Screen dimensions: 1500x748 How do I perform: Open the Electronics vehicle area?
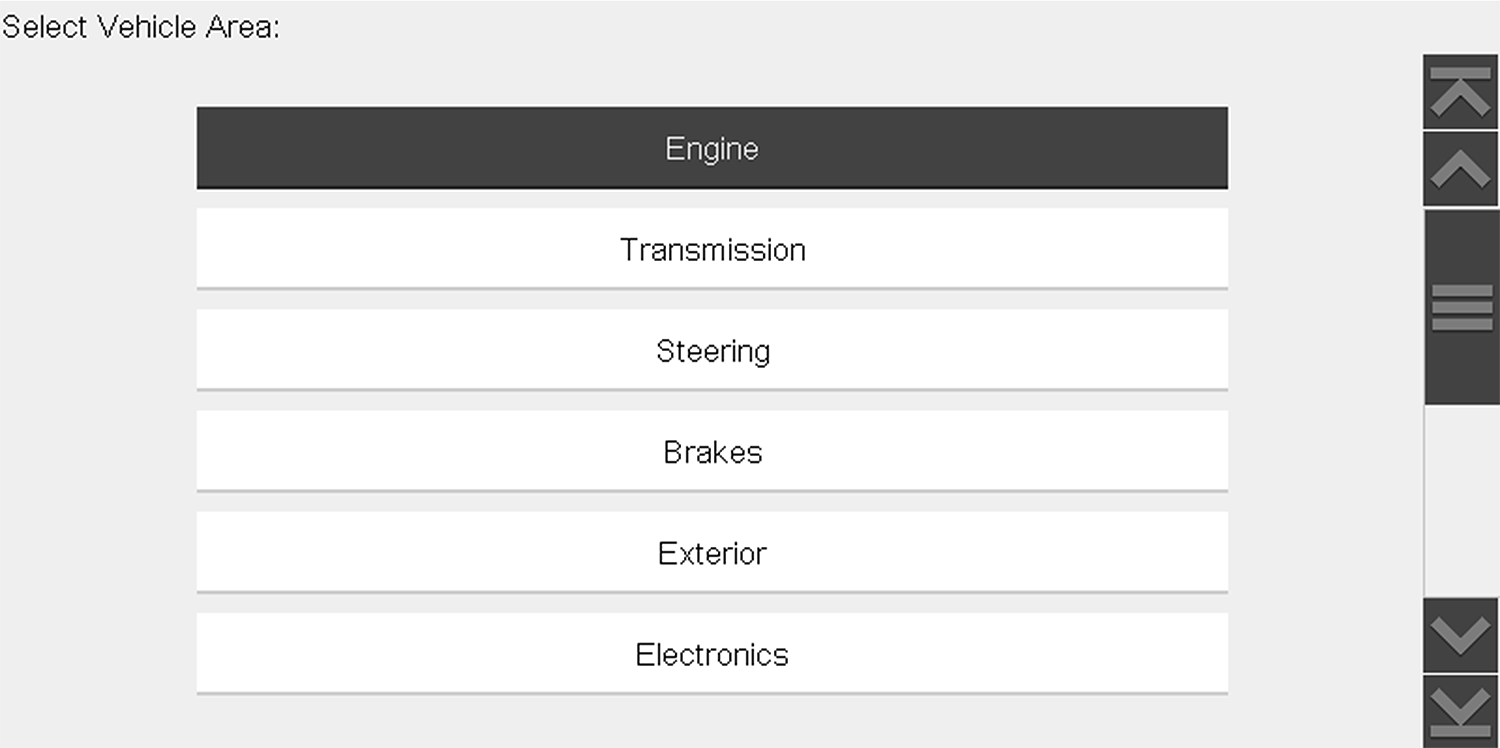pyautogui.click(x=711, y=654)
